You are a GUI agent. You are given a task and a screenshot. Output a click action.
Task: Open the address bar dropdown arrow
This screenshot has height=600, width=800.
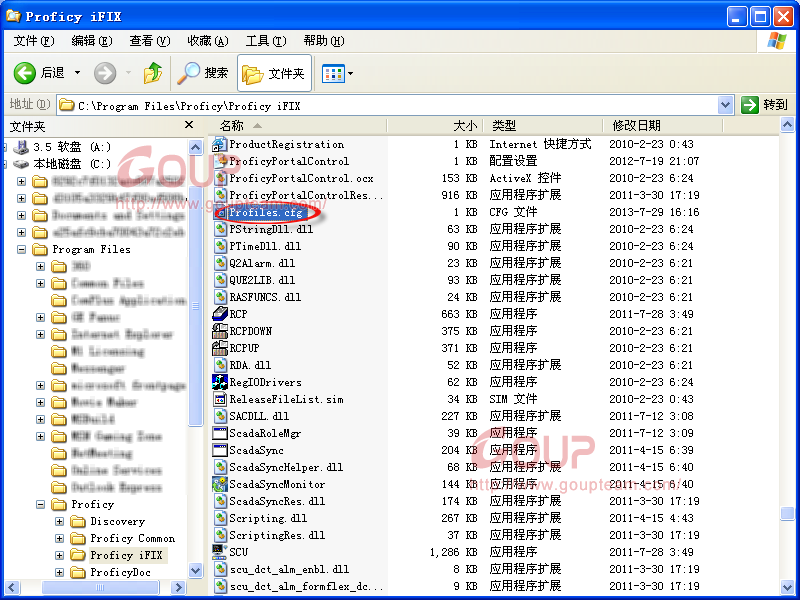[x=725, y=105]
